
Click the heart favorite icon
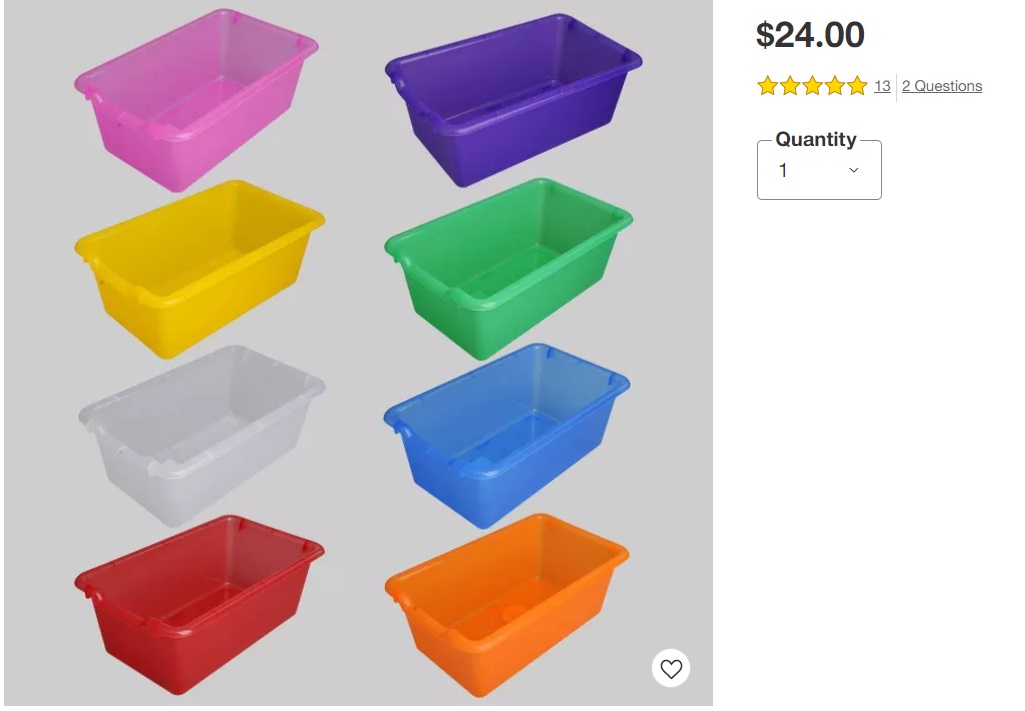pos(671,668)
